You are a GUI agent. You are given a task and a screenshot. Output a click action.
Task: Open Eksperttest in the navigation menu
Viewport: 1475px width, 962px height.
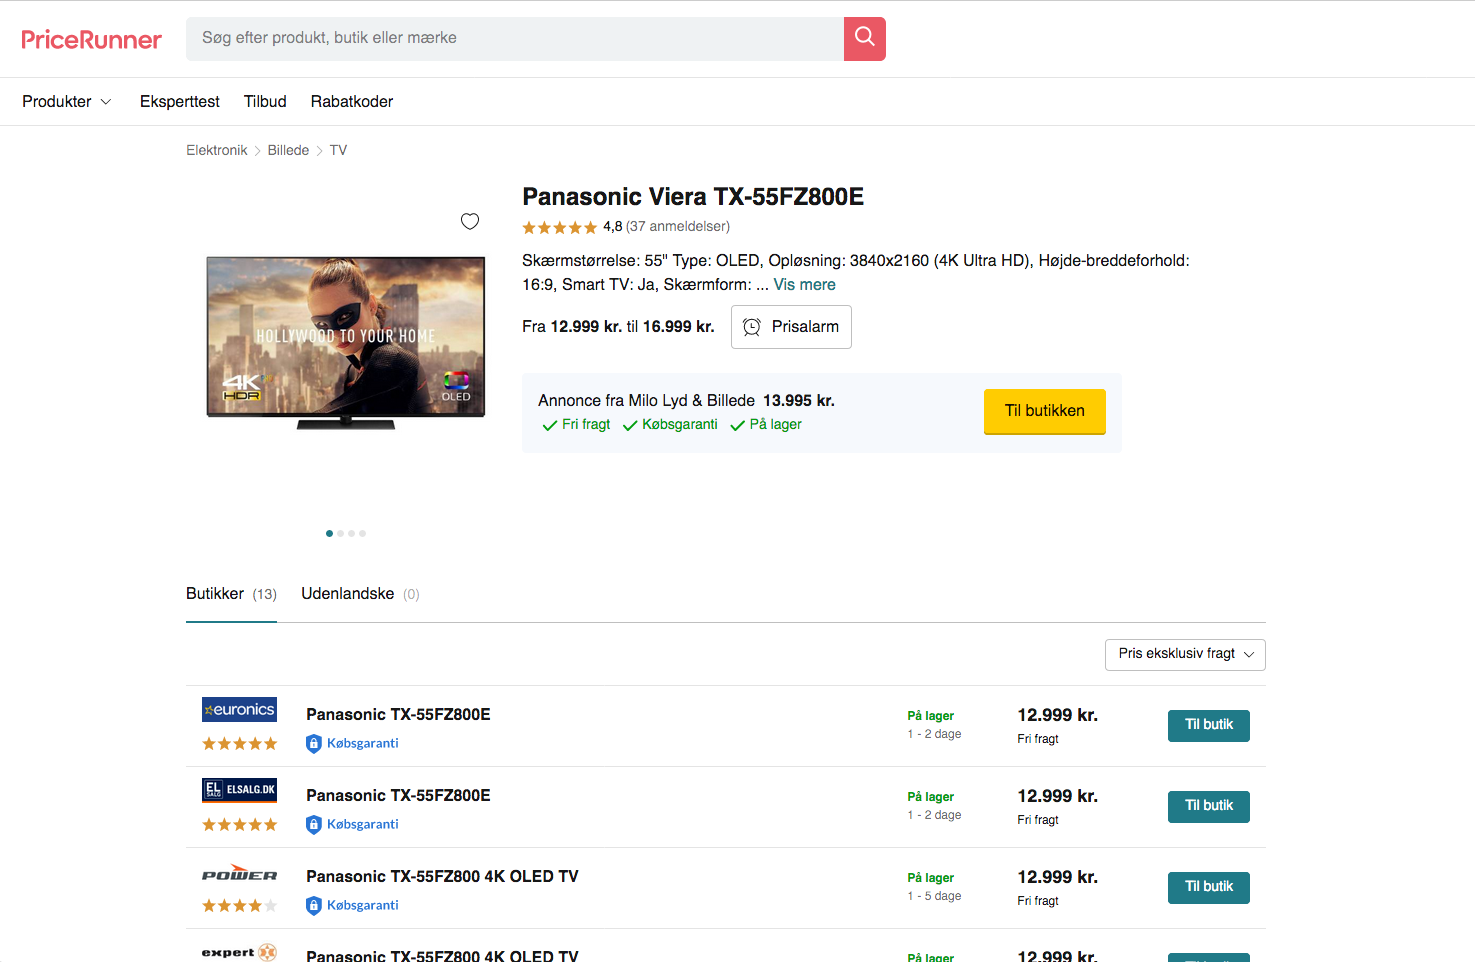[x=180, y=102]
